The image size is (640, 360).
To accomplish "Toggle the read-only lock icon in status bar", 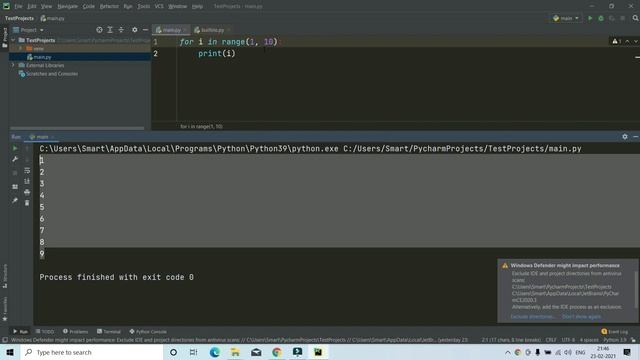I will click(633, 340).
